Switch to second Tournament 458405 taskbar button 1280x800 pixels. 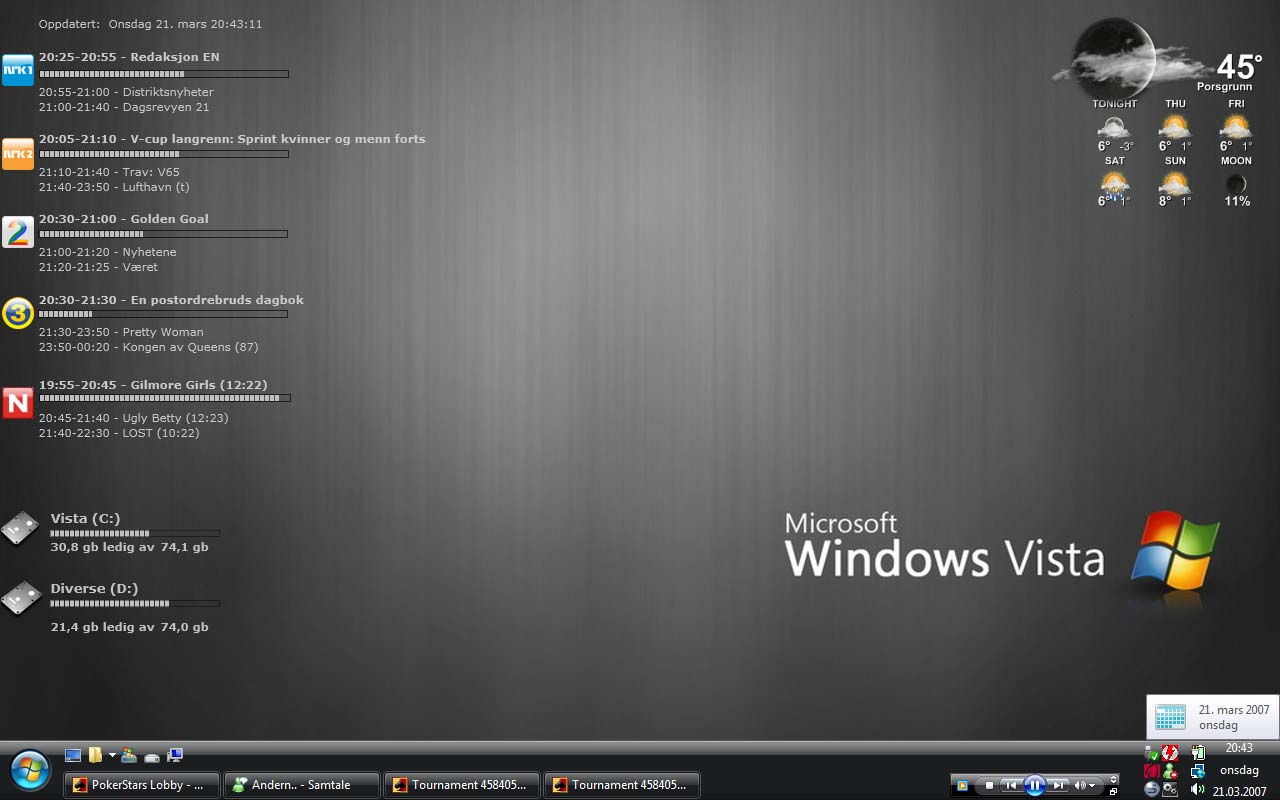[622, 785]
